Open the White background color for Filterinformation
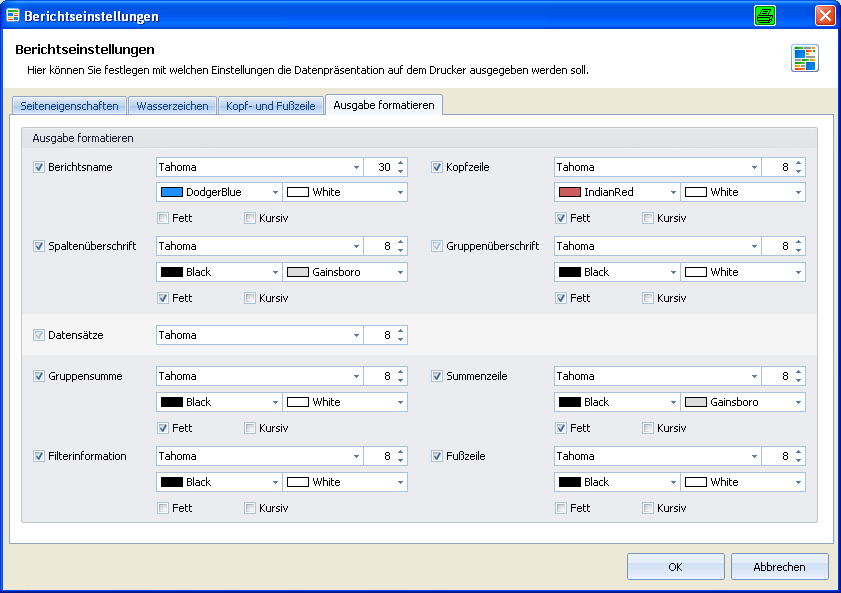 coord(345,482)
